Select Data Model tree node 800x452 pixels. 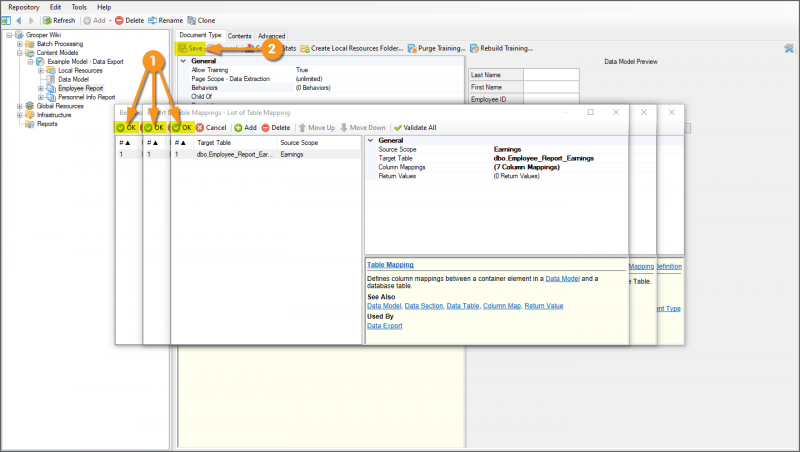tap(73, 79)
